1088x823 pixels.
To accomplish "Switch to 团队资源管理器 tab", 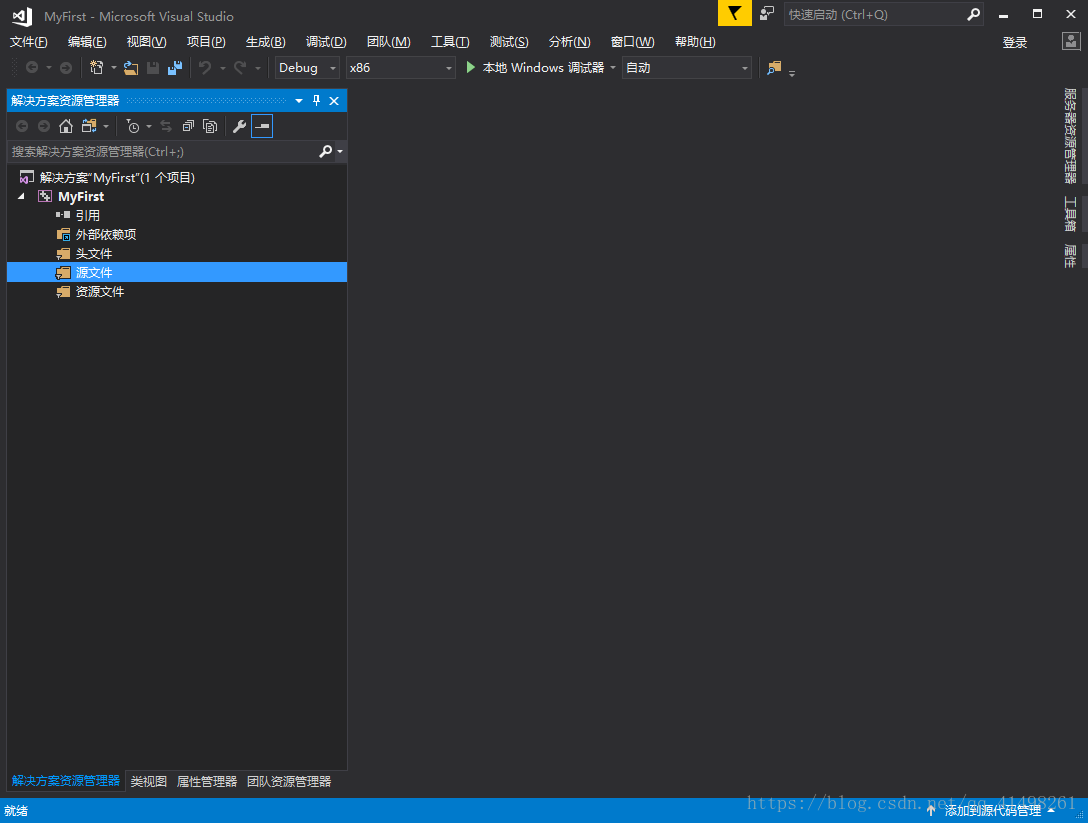I will coord(289,781).
